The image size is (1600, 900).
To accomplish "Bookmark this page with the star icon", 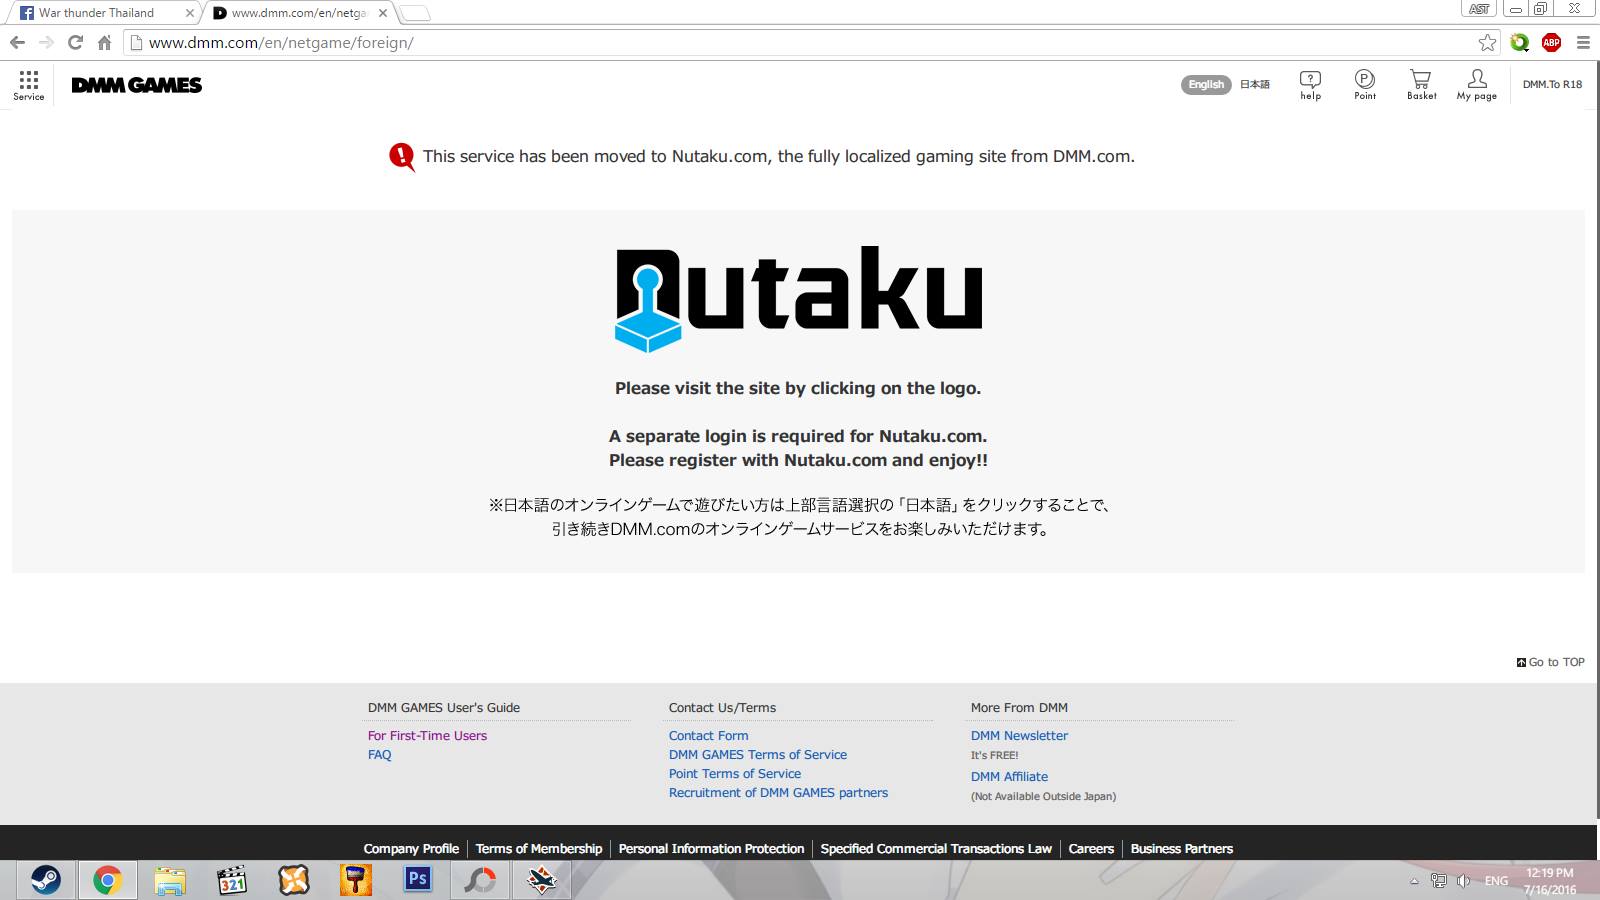I will tap(1488, 42).
